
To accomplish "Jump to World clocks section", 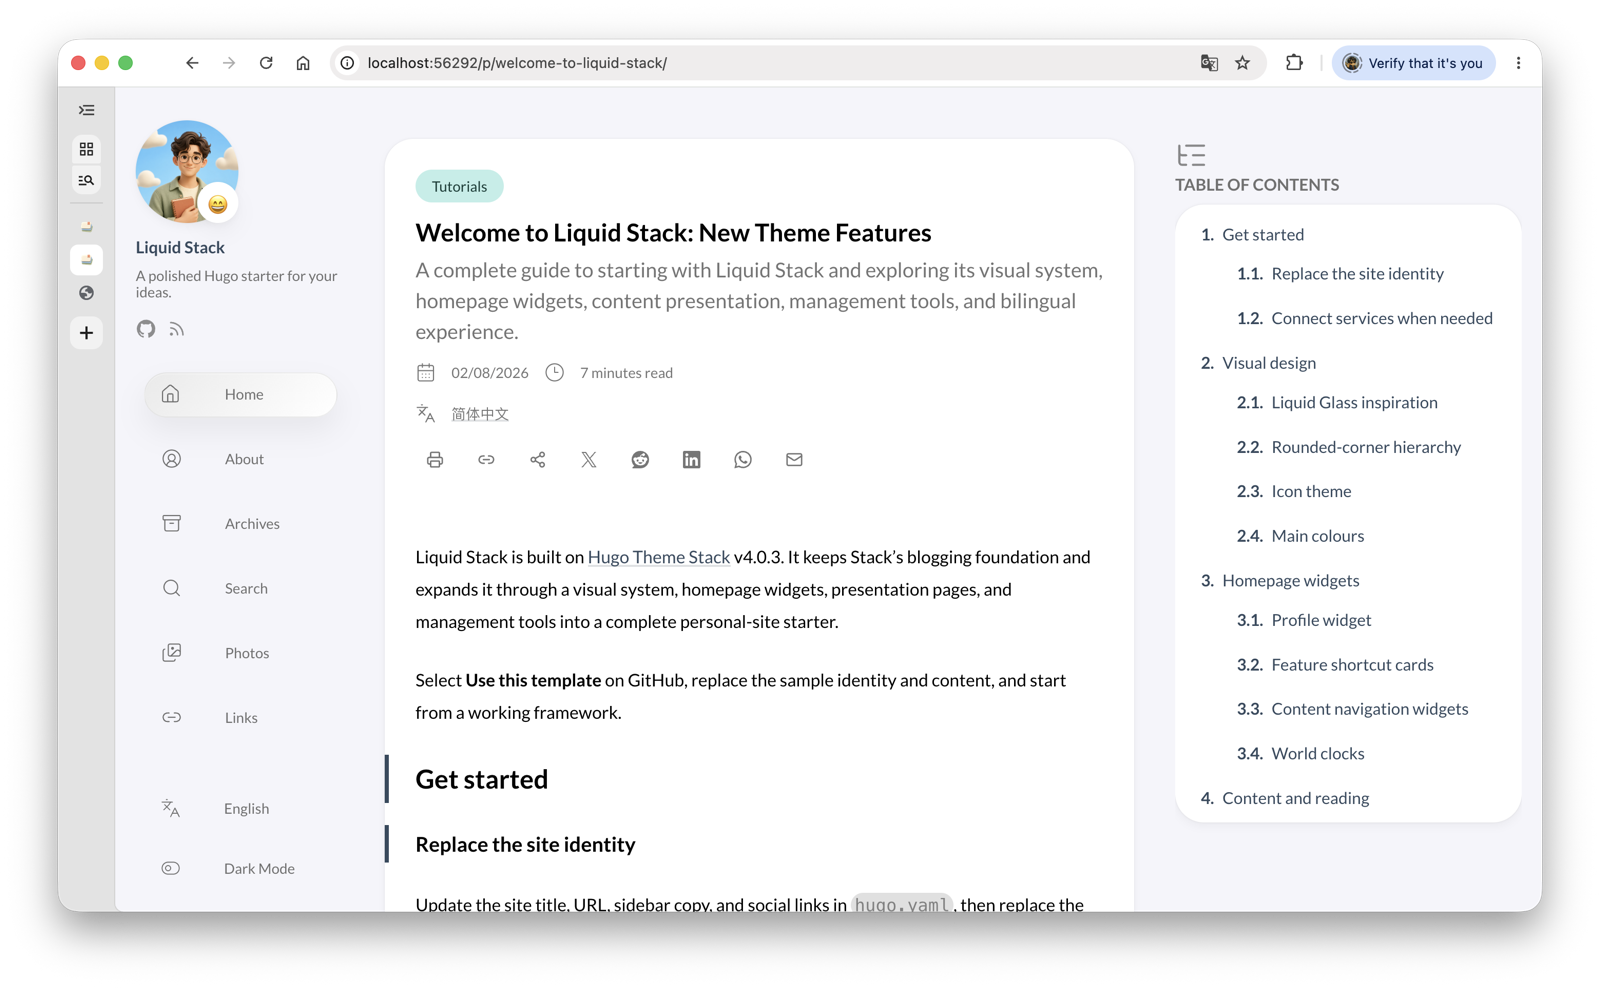I will [x=1317, y=753].
